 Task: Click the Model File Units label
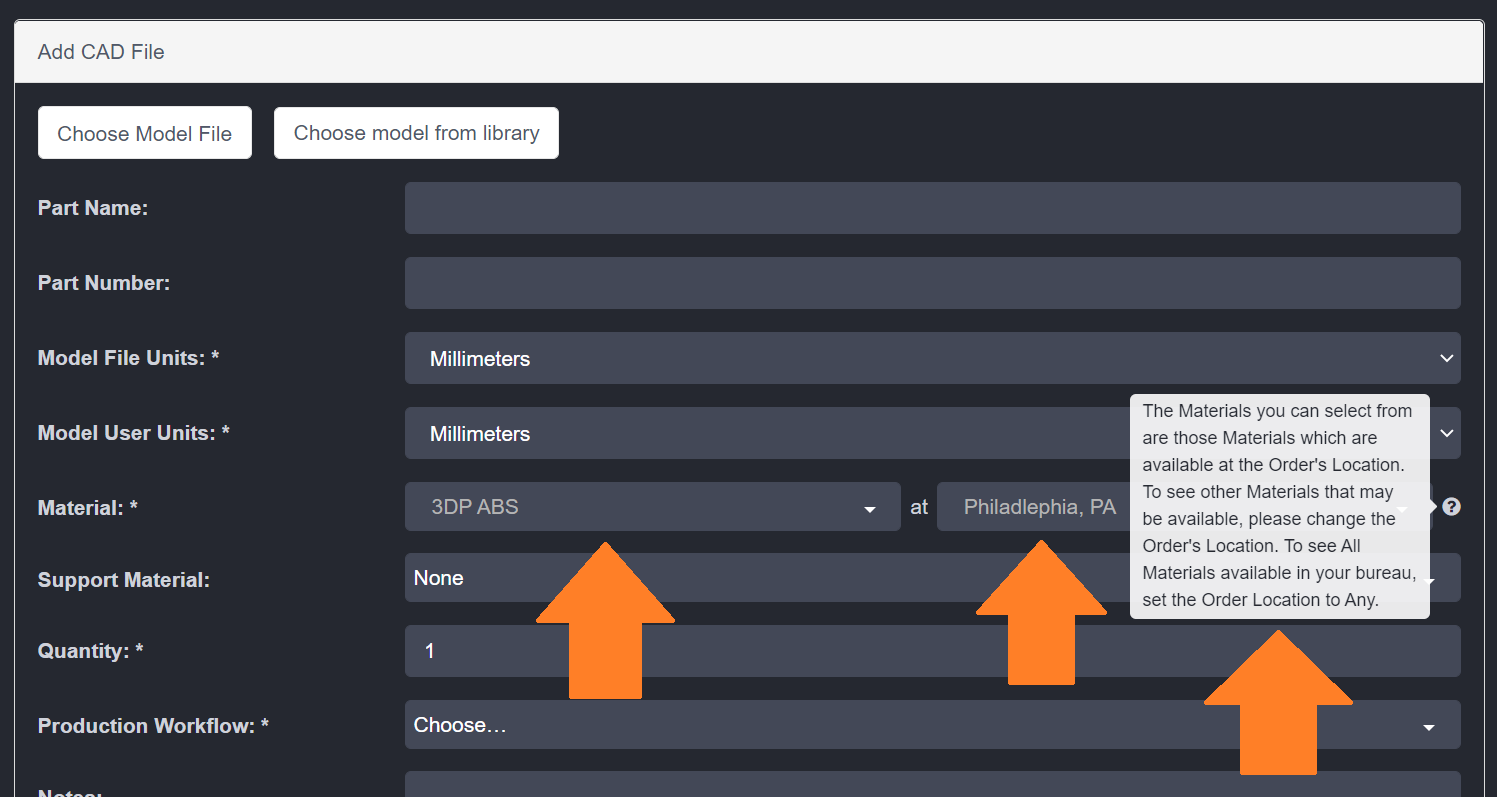point(128,358)
